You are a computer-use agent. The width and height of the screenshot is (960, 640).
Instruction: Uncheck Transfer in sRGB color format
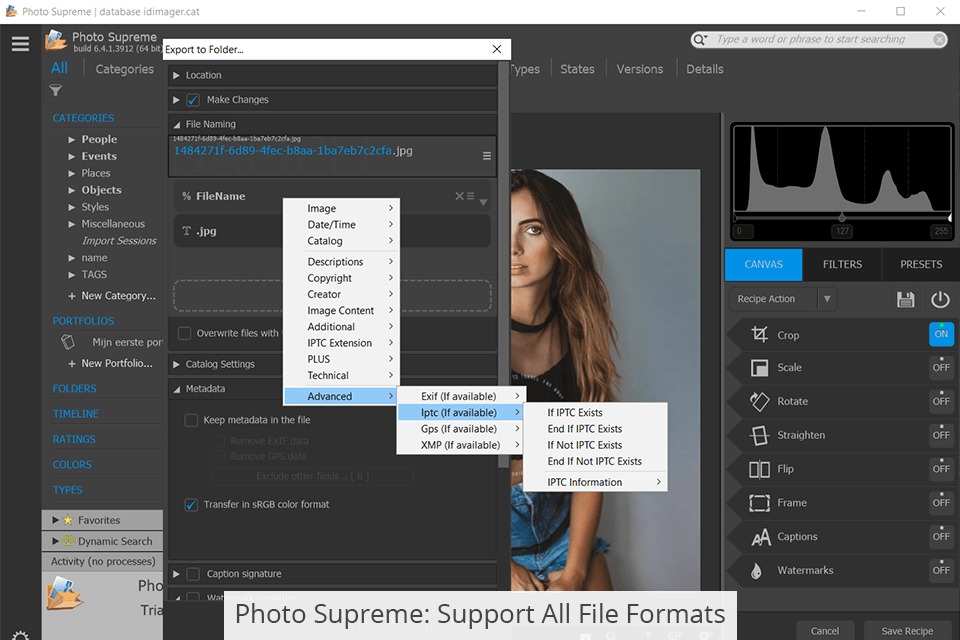(x=191, y=505)
